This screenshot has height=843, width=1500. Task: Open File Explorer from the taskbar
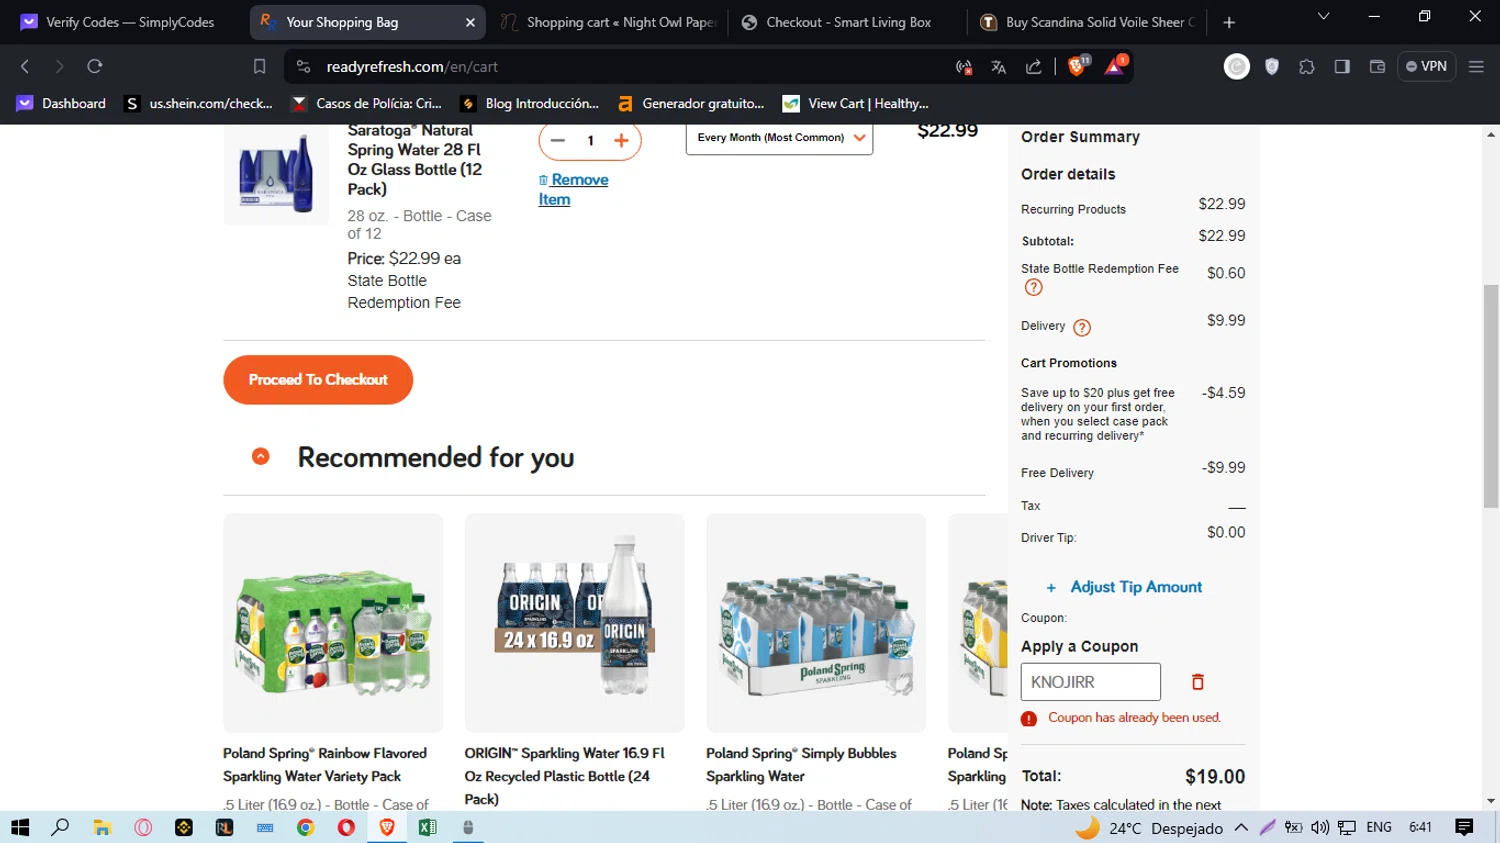pyautogui.click(x=101, y=827)
